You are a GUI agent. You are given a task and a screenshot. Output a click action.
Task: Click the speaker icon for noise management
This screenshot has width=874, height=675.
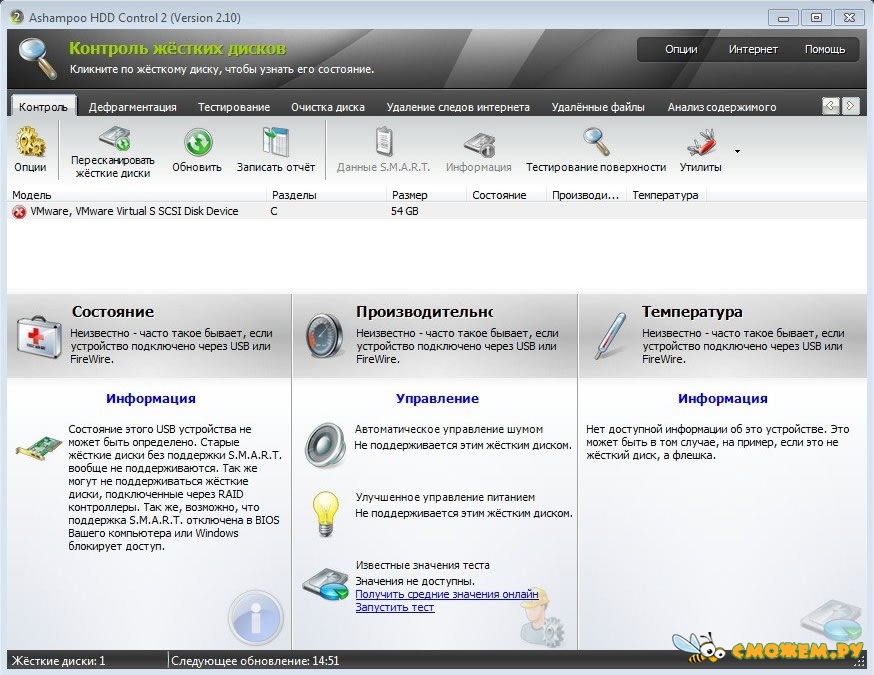325,444
